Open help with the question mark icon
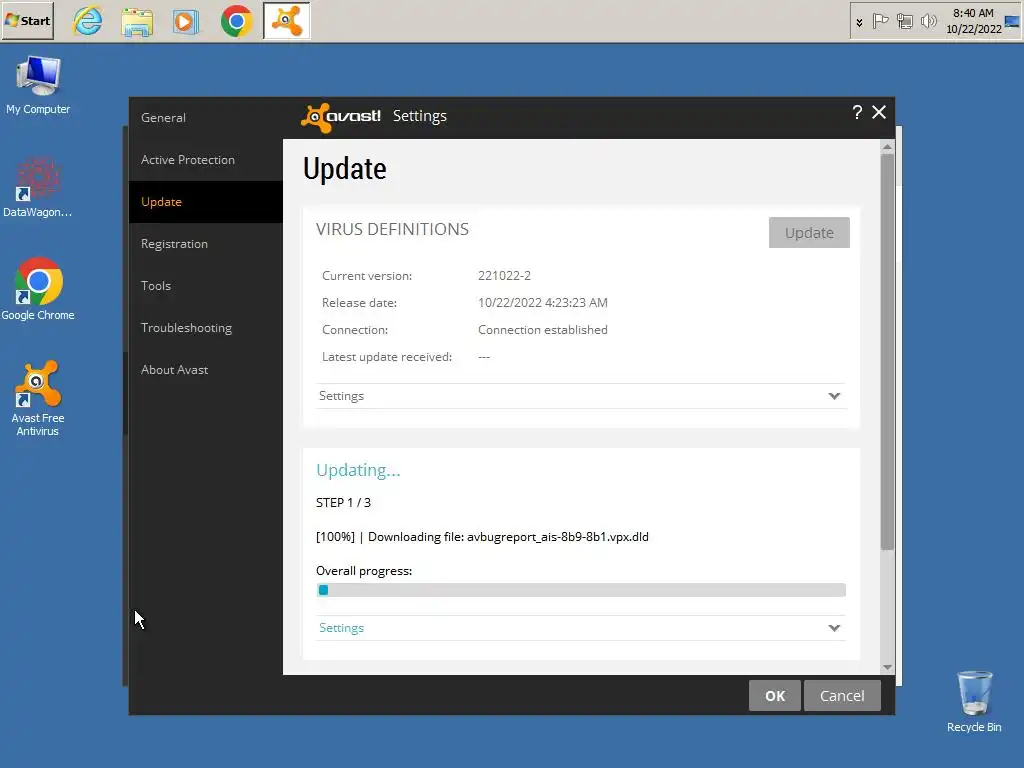This screenshot has width=1024, height=768. [x=857, y=112]
